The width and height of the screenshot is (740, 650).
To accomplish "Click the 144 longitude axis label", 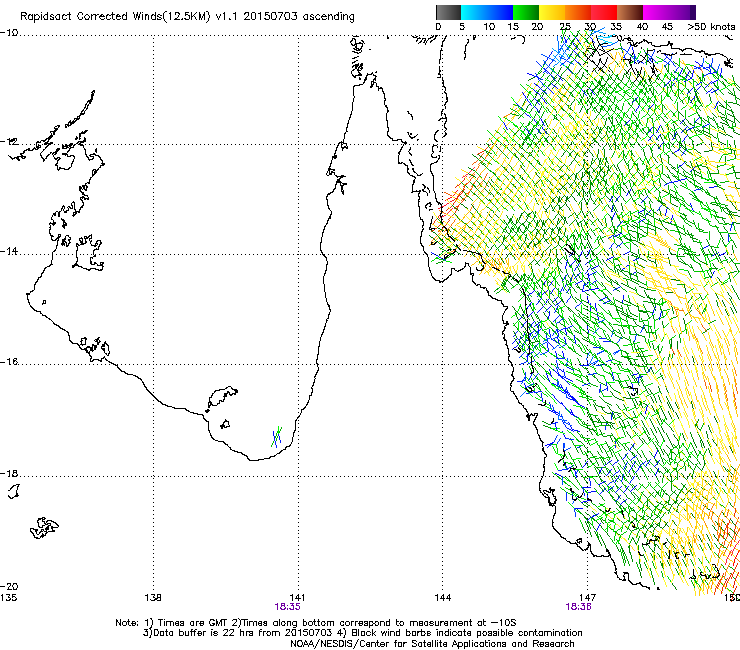I will coord(443,598).
